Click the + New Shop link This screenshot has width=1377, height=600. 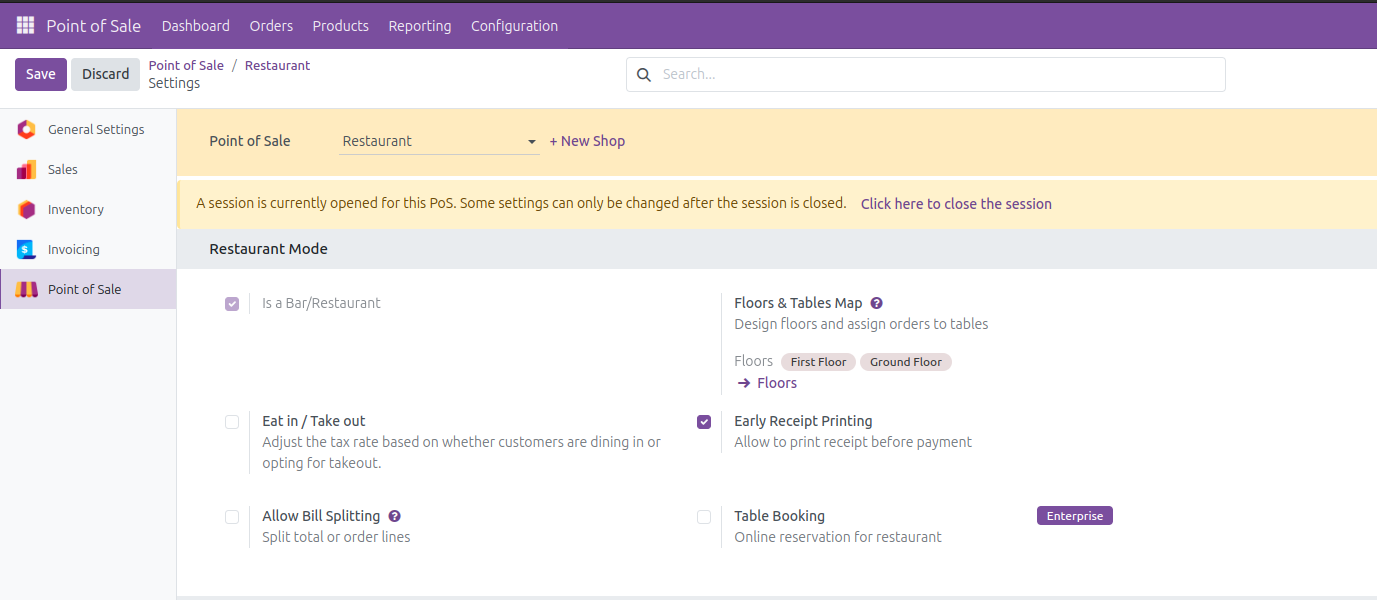point(587,140)
